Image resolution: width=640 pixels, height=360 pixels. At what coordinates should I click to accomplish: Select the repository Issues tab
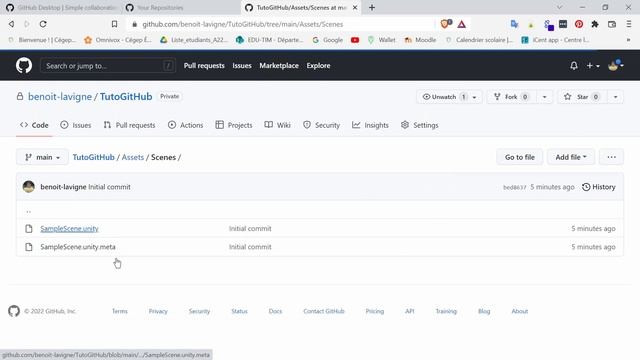coord(76,125)
